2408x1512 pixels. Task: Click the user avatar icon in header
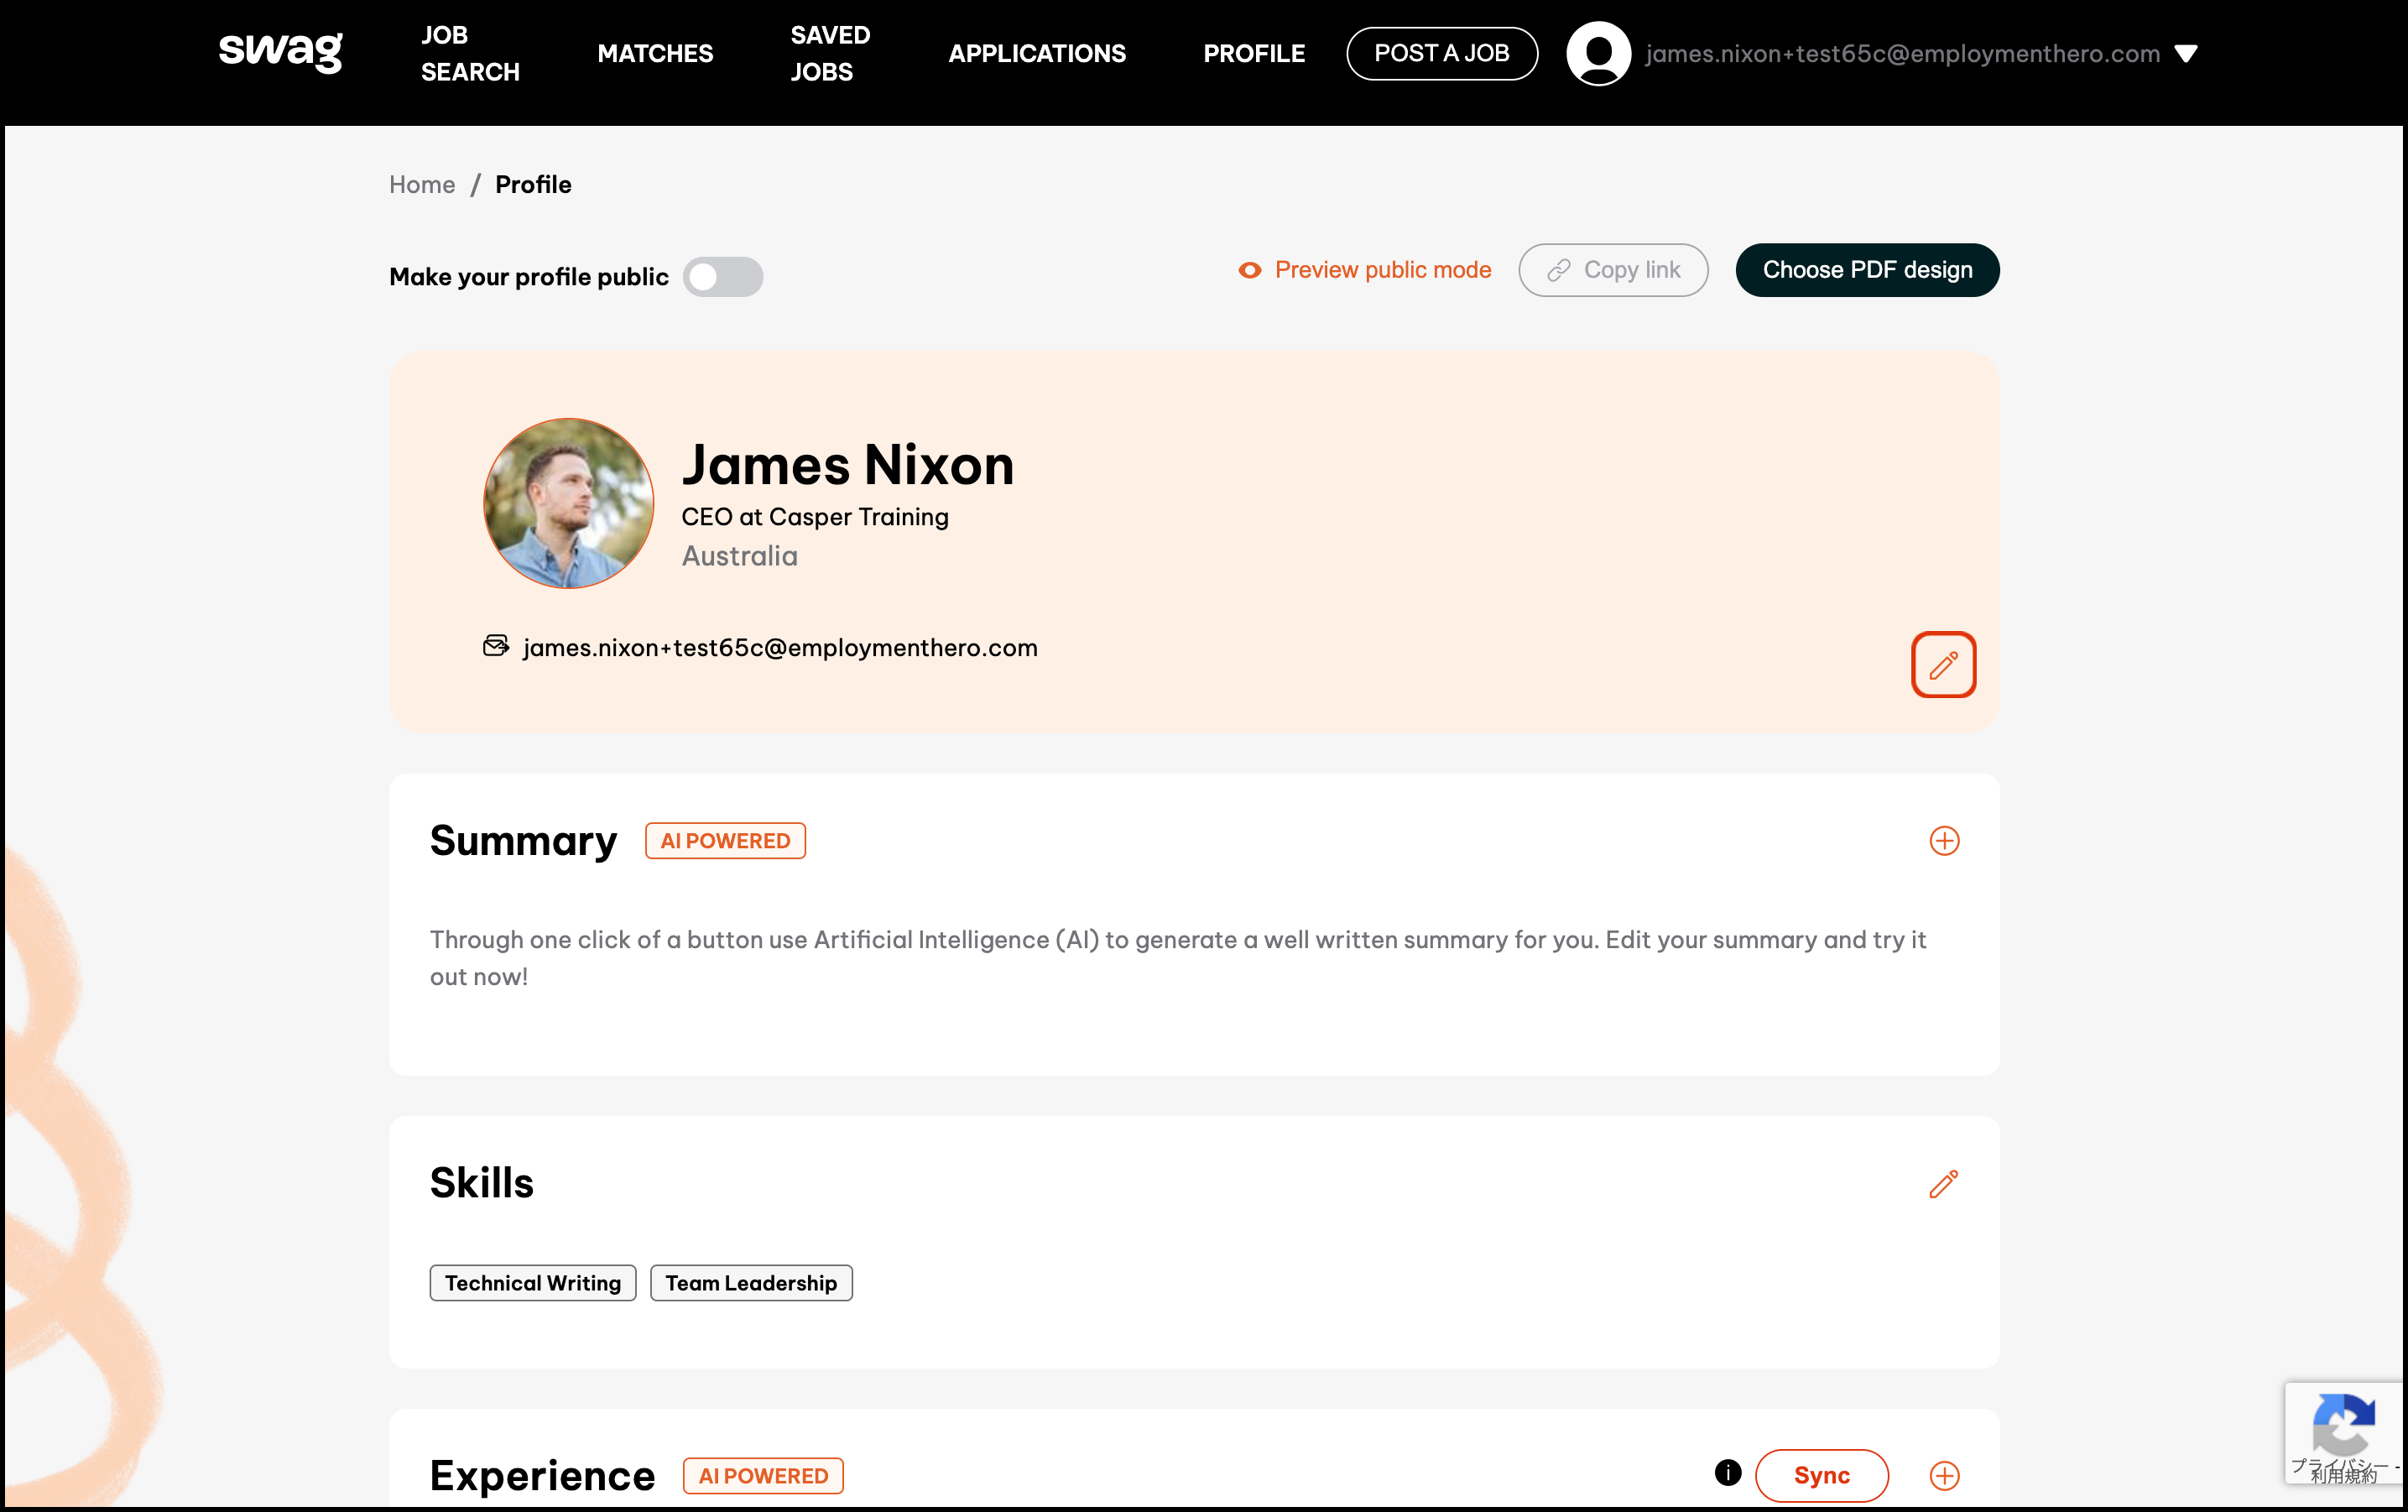[x=1598, y=53]
